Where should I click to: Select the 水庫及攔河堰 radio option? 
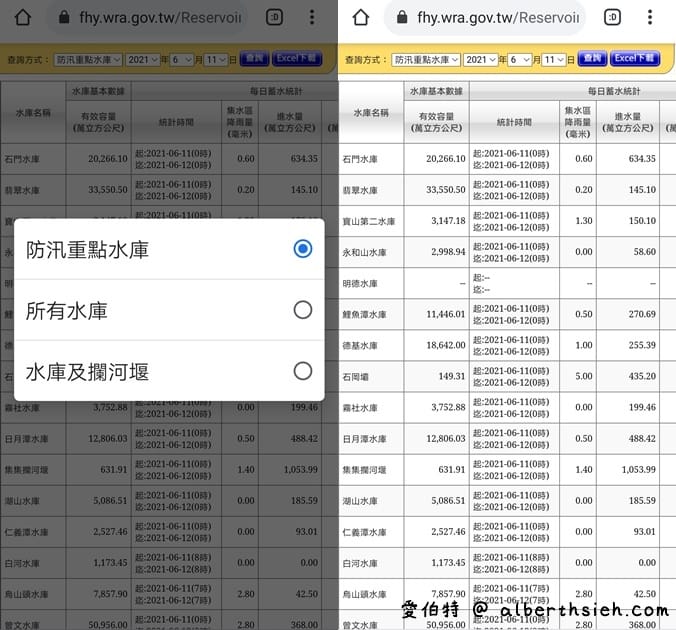pyautogui.click(x=303, y=371)
